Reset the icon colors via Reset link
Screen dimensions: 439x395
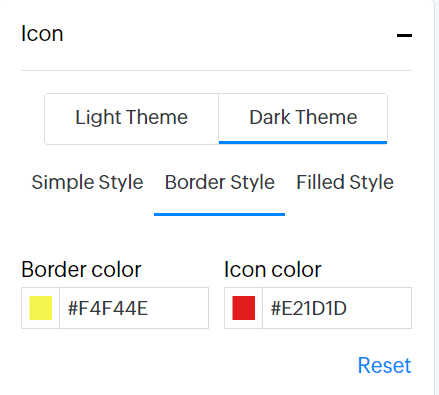(x=384, y=365)
